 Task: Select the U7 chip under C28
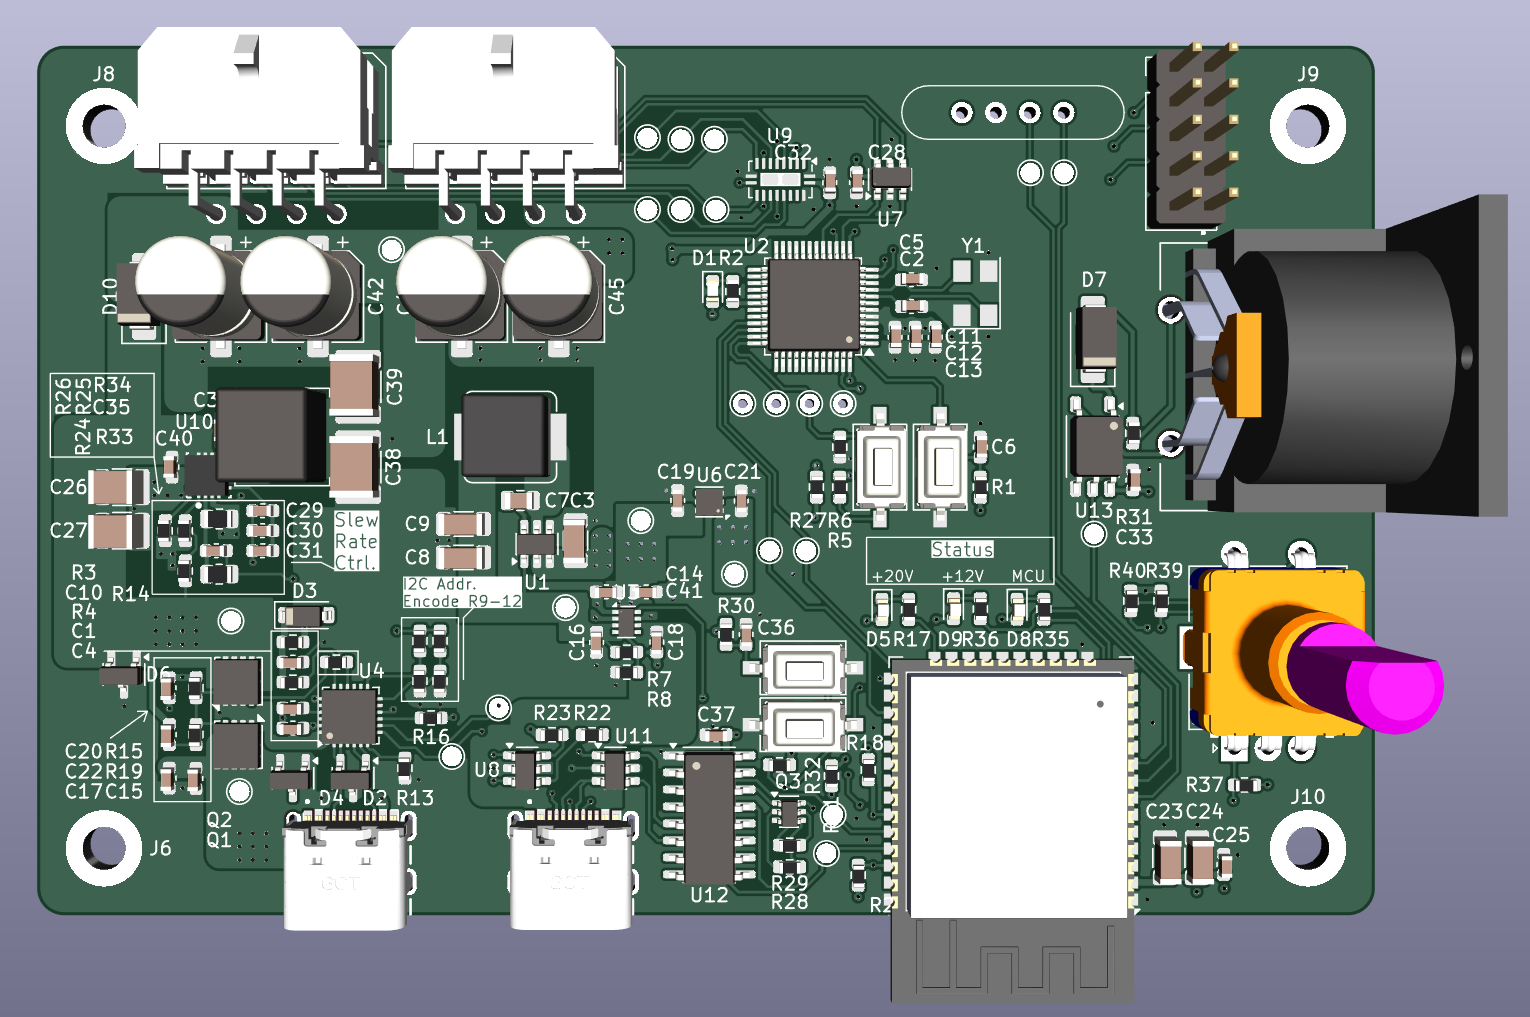[890, 177]
